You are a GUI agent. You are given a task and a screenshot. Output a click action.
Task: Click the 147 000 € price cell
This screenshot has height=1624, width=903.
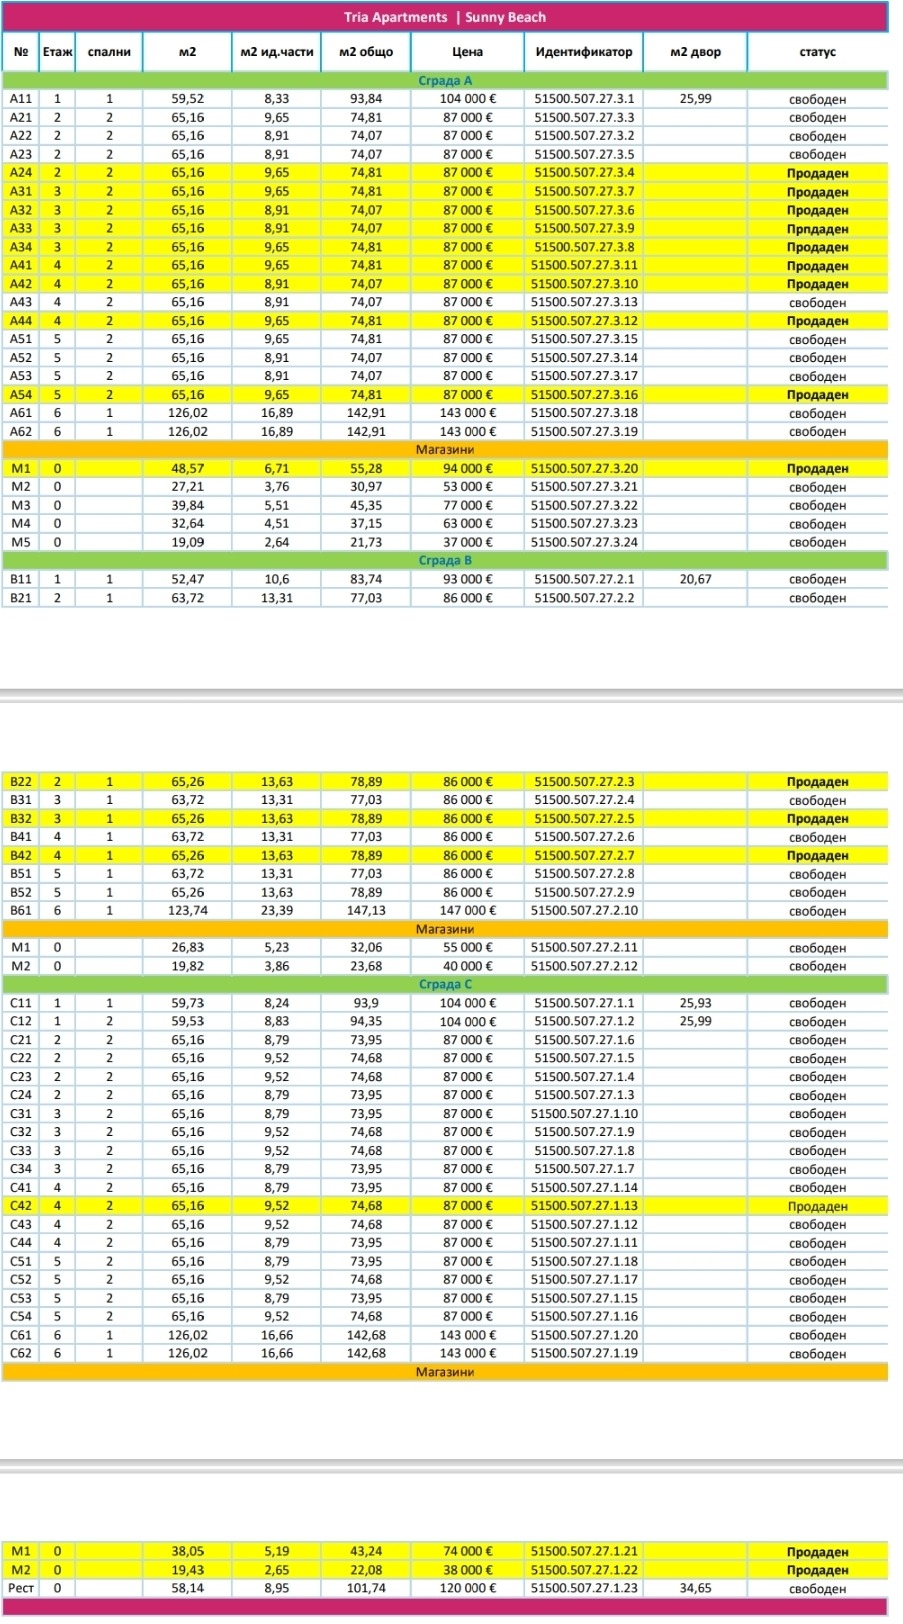pos(467,911)
